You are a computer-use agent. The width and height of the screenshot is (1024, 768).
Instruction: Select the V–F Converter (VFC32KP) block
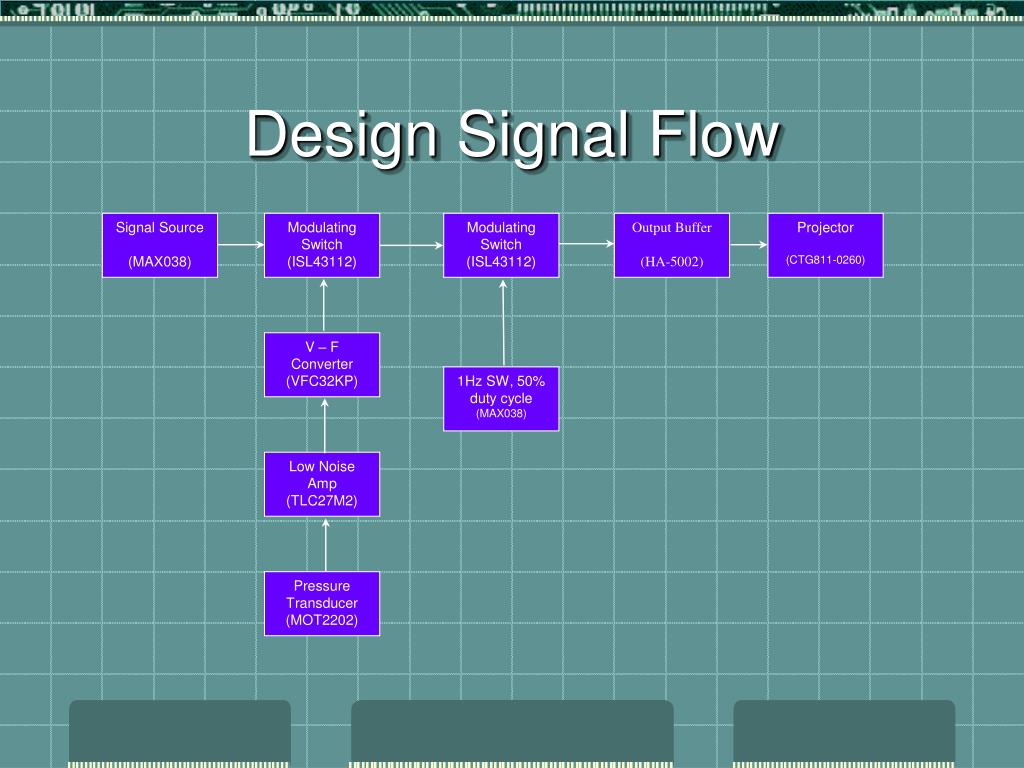322,364
